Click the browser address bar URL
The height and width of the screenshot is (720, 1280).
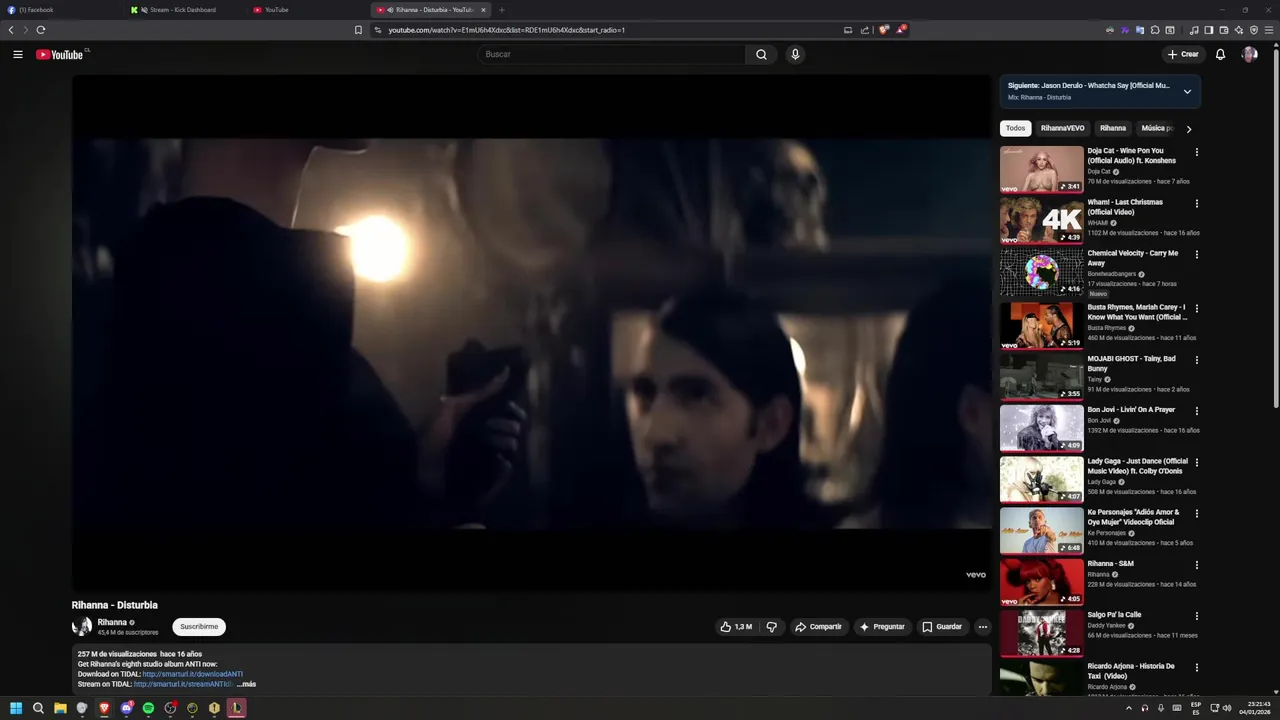(x=506, y=30)
